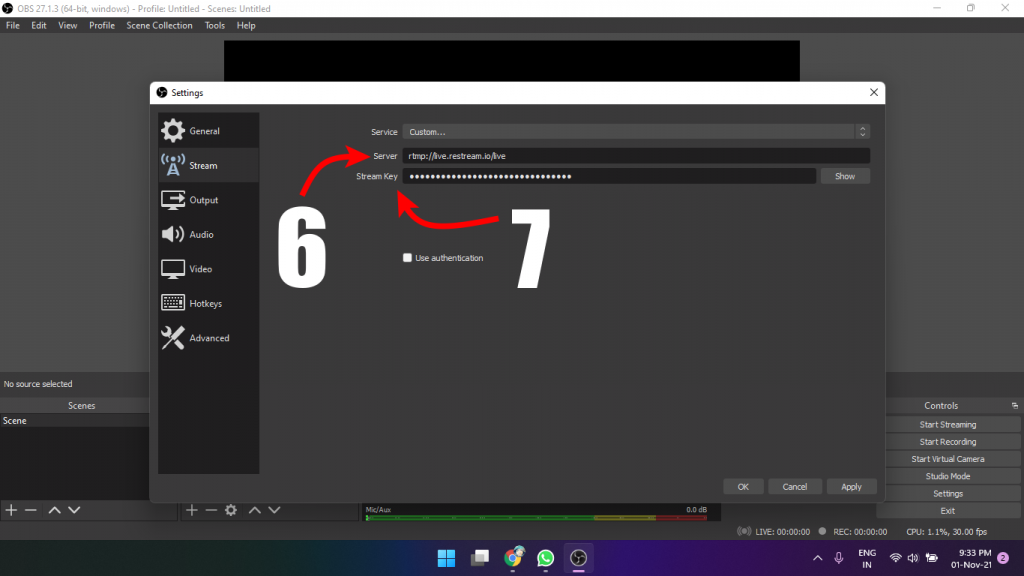The height and width of the screenshot is (576, 1024).
Task: Click the Stream Key field
Action: 609,176
